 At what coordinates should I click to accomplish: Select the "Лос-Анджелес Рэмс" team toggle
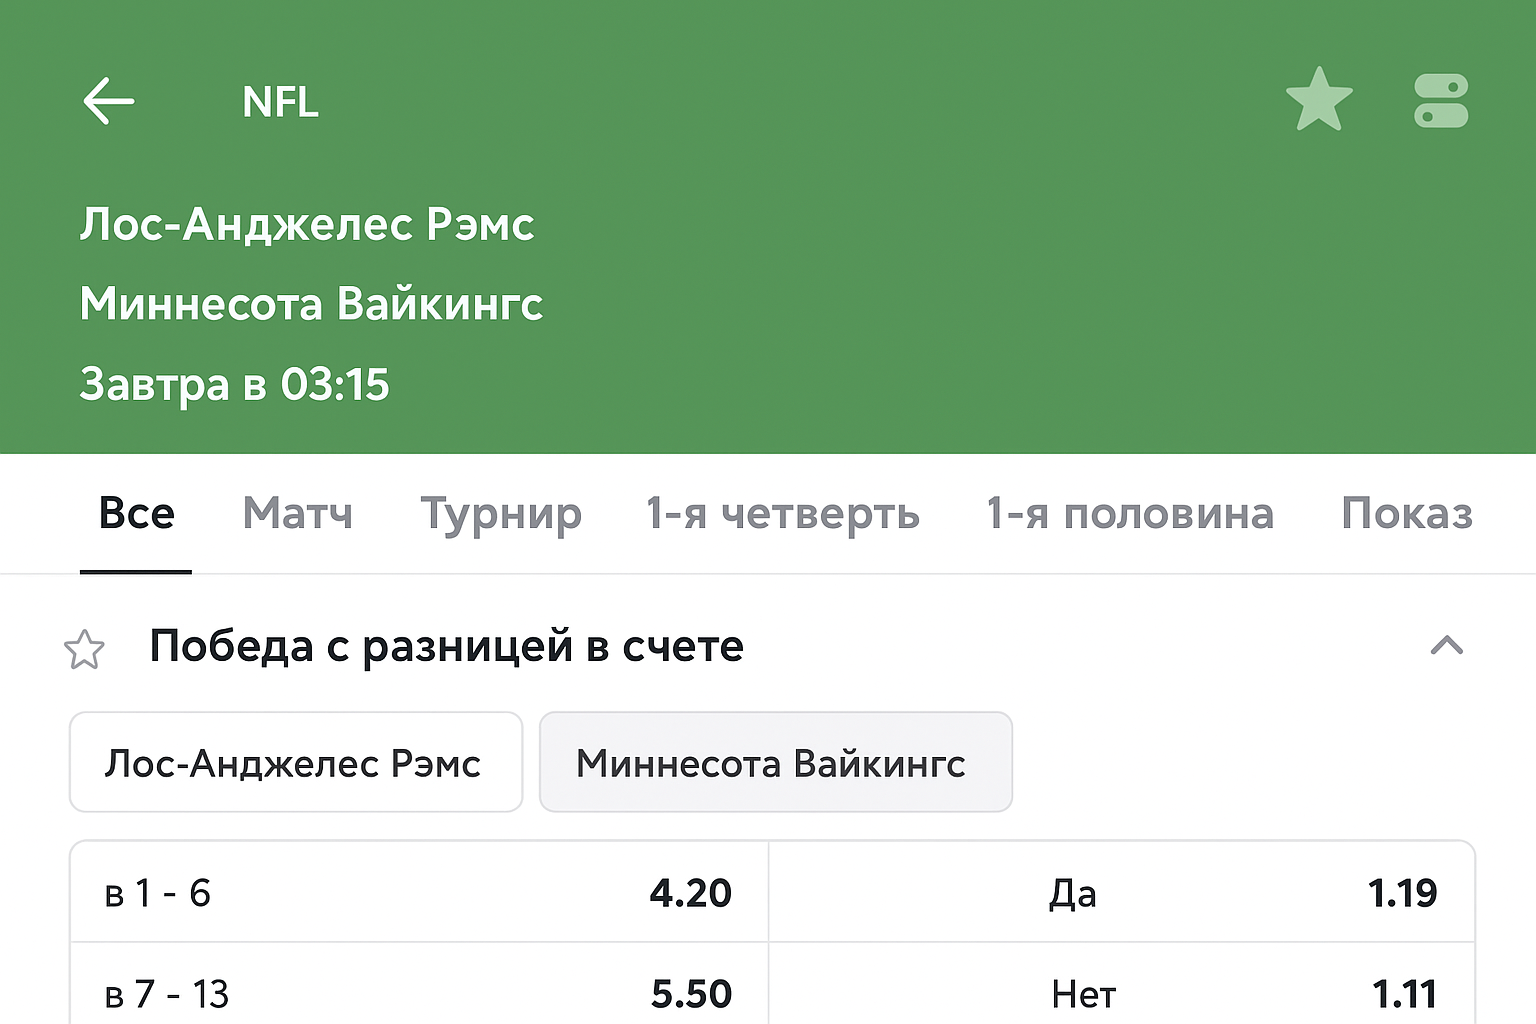[295, 763]
